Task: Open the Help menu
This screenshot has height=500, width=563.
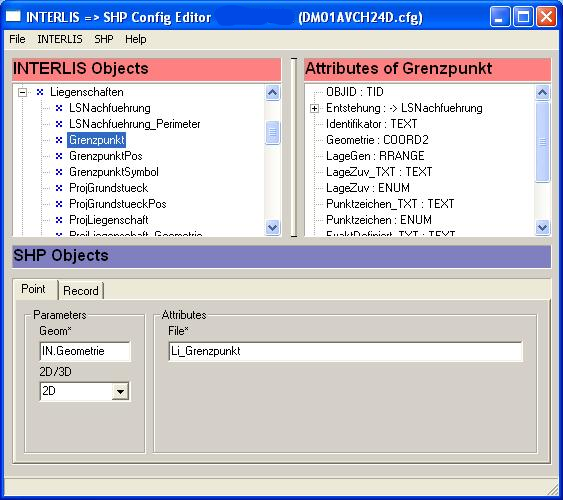Action: (135, 39)
